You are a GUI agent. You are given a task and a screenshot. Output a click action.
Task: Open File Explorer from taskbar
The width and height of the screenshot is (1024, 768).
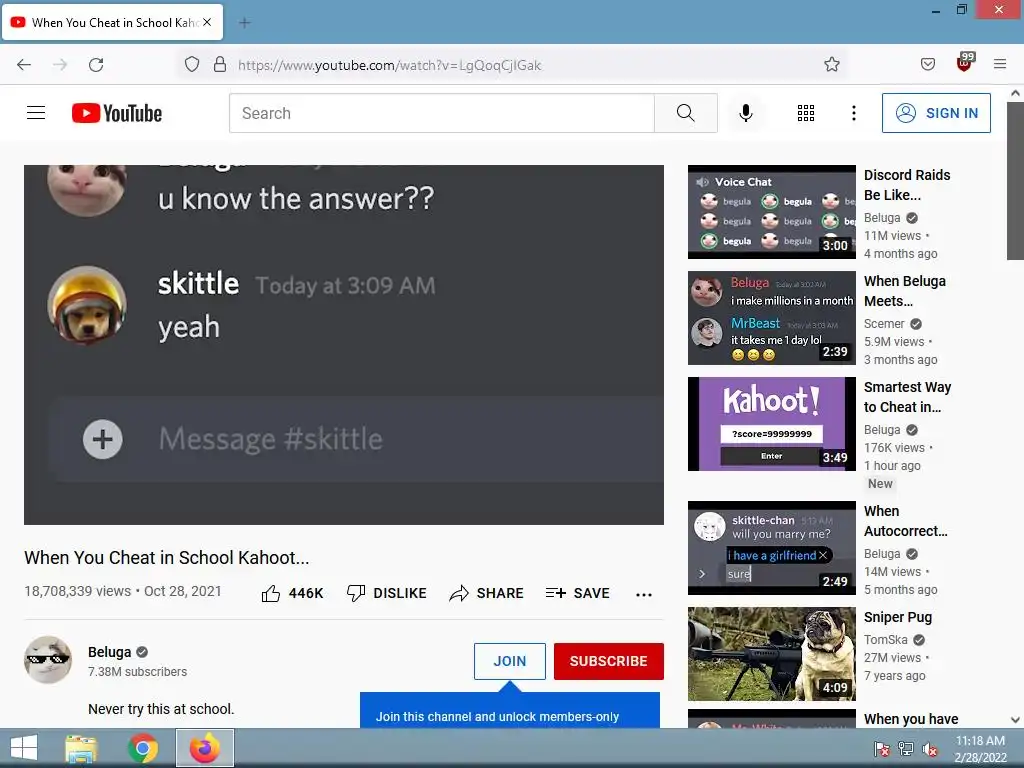(81, 748)
